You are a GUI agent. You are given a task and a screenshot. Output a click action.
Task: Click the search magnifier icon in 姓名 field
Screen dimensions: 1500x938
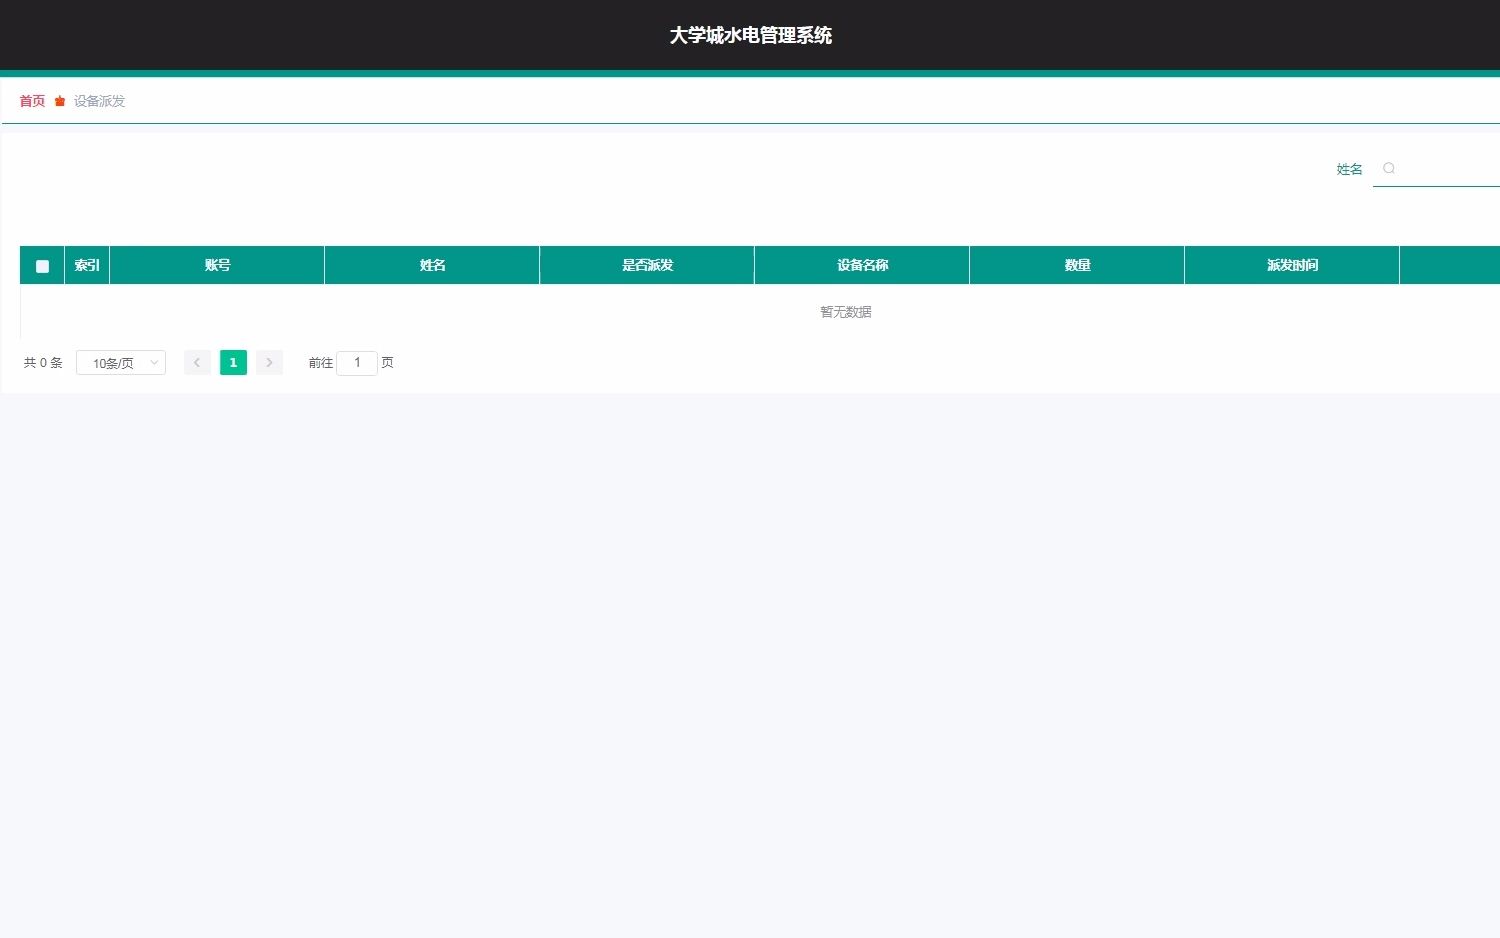pos(1389,168)
